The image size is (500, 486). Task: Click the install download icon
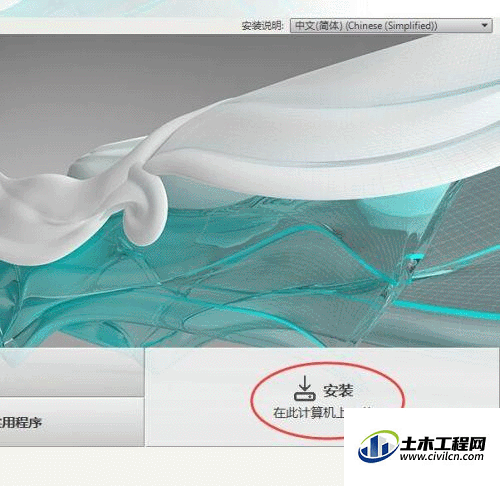point(304,389)
